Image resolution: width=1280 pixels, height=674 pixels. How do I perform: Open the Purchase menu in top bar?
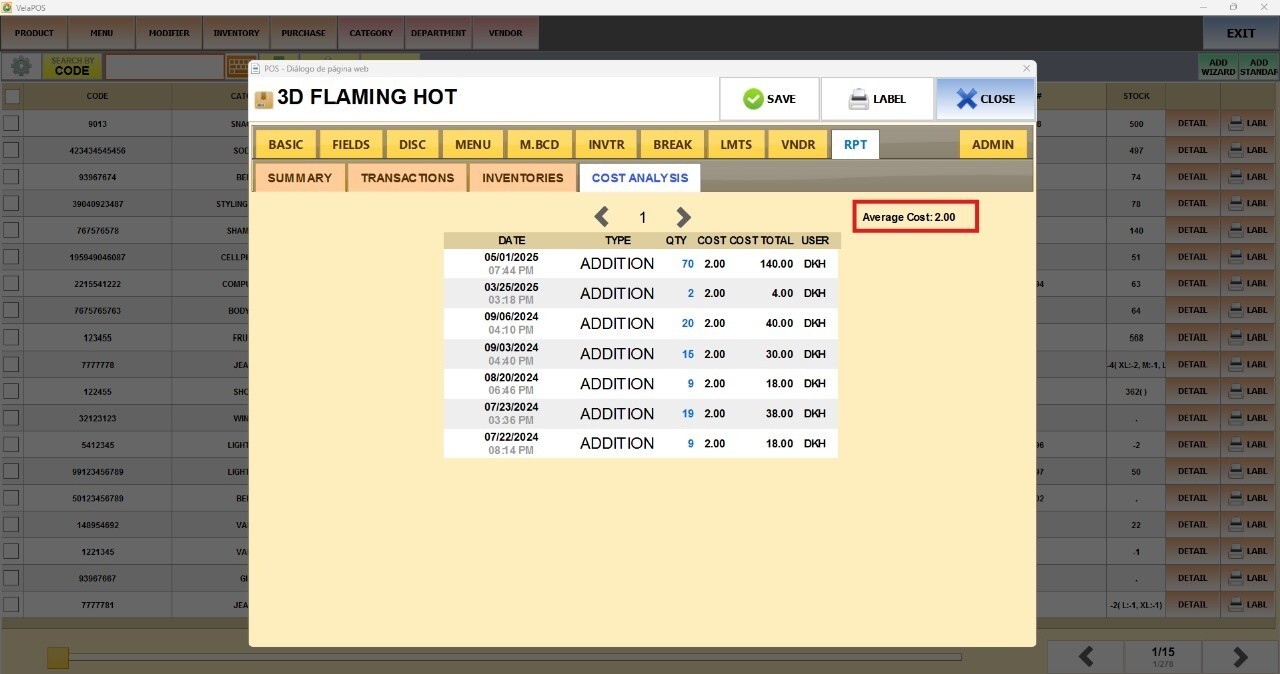pyautogui.click(x=303, y=33)
